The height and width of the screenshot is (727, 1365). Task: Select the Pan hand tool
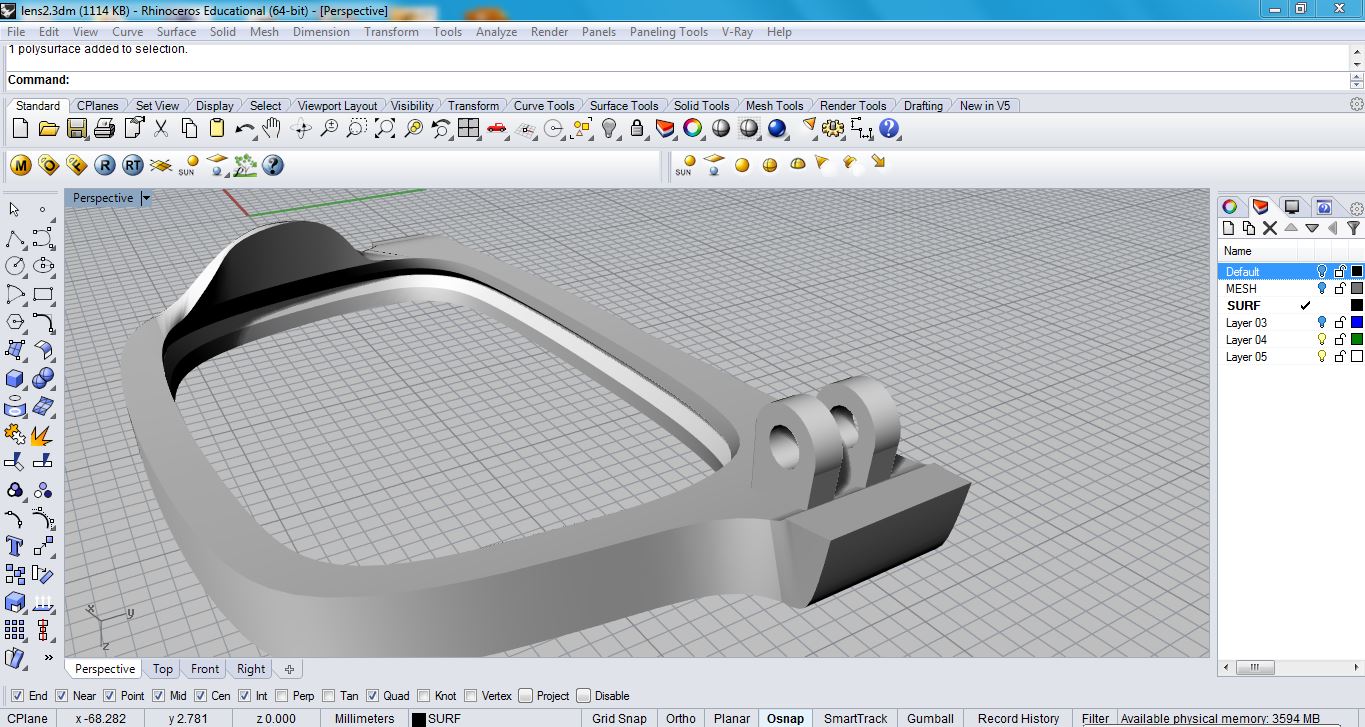tap(272, 128)
